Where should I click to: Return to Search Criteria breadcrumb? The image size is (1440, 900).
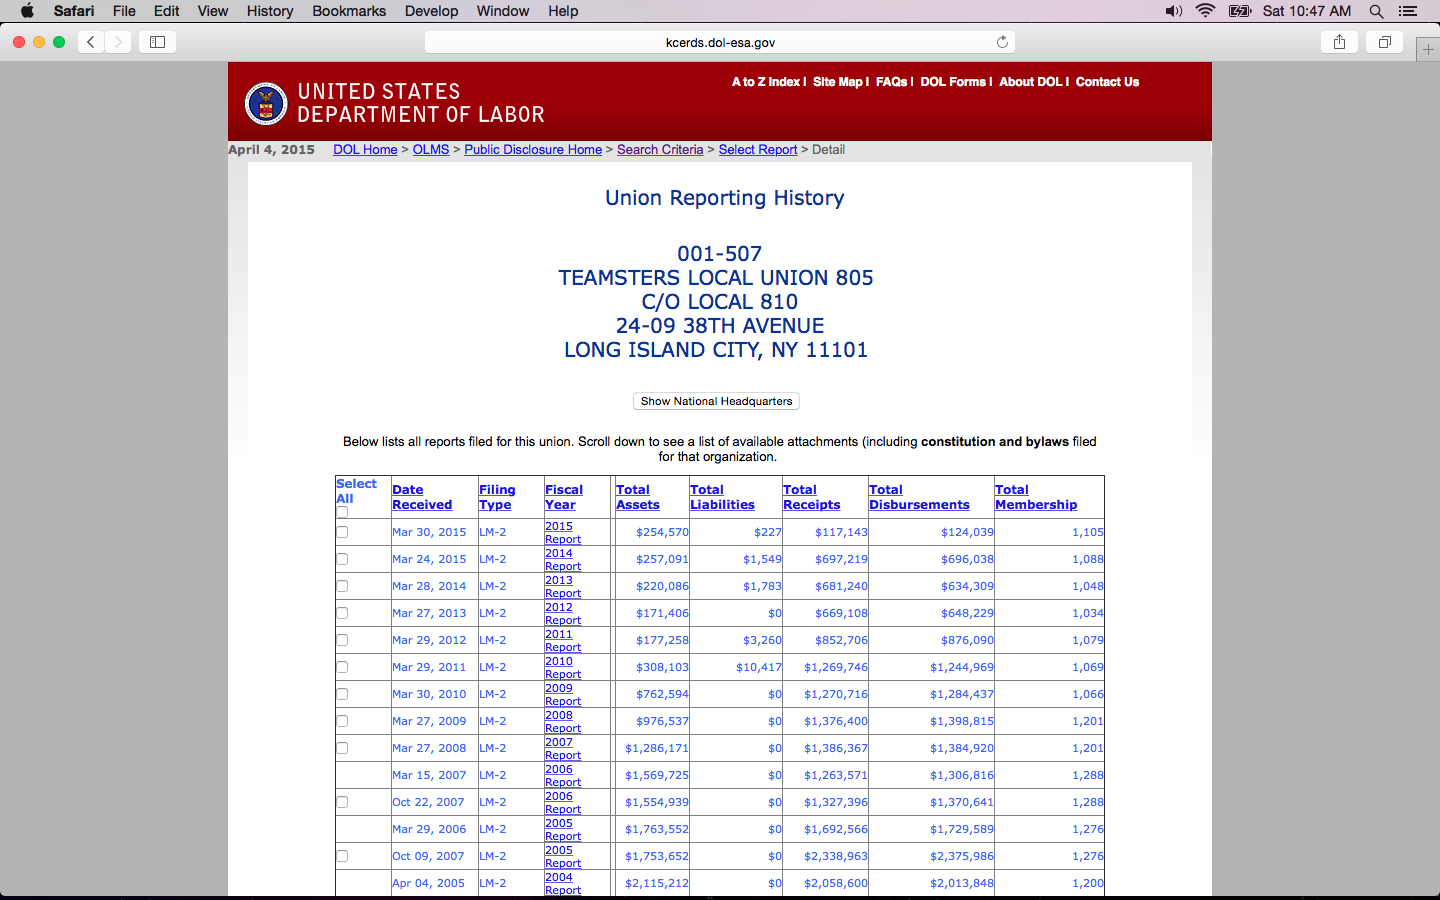(x=660, y=150)
